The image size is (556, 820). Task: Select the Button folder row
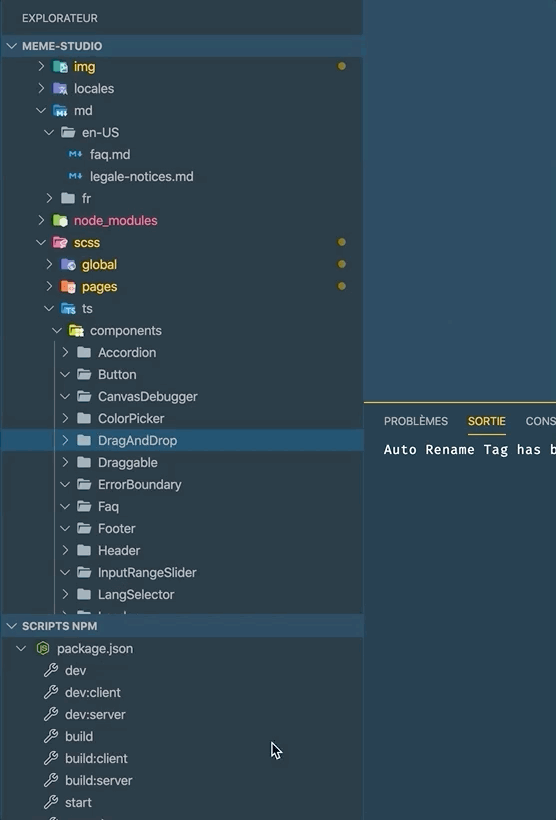[x=182, y=374]
